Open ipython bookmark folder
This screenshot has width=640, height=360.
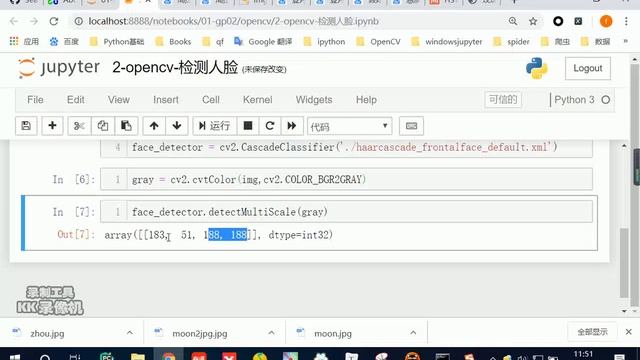click(x=324, y=42)
